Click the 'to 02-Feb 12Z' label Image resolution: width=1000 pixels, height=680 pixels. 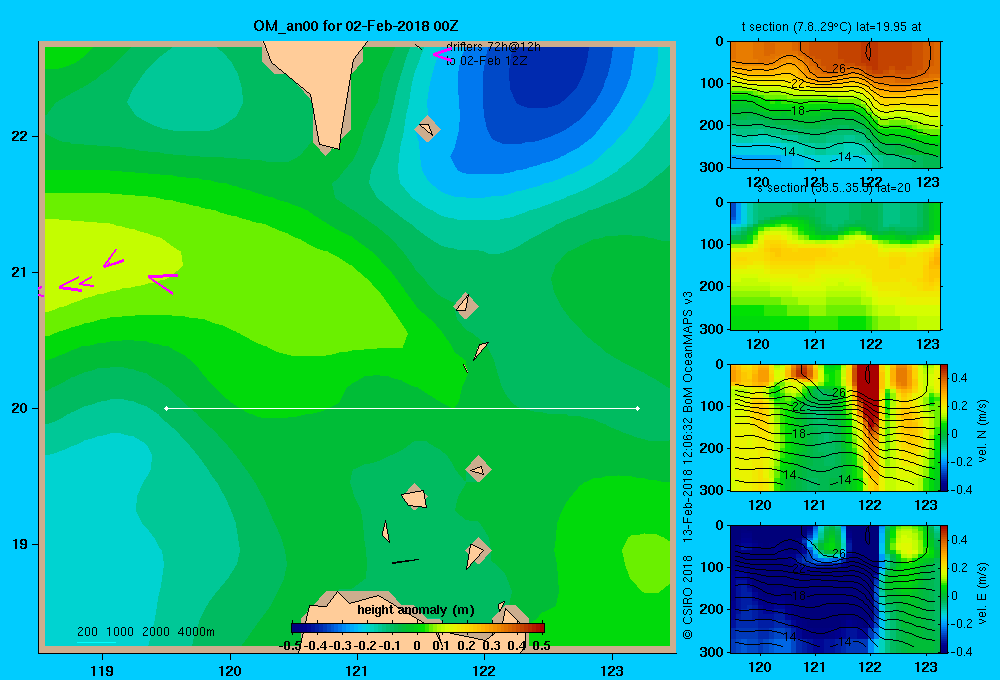(x=487, y=61)
